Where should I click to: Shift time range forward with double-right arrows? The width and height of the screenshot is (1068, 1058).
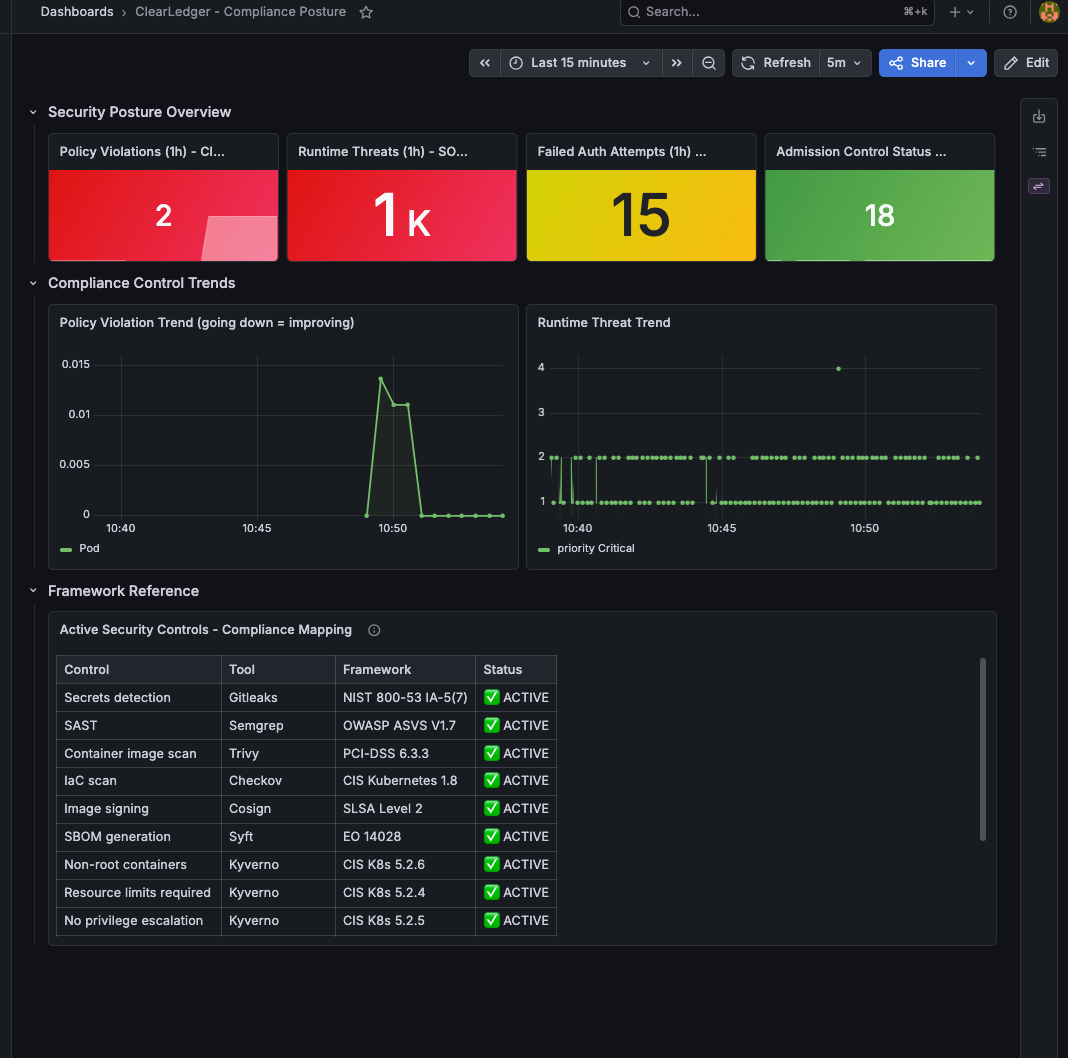[676, 63]
